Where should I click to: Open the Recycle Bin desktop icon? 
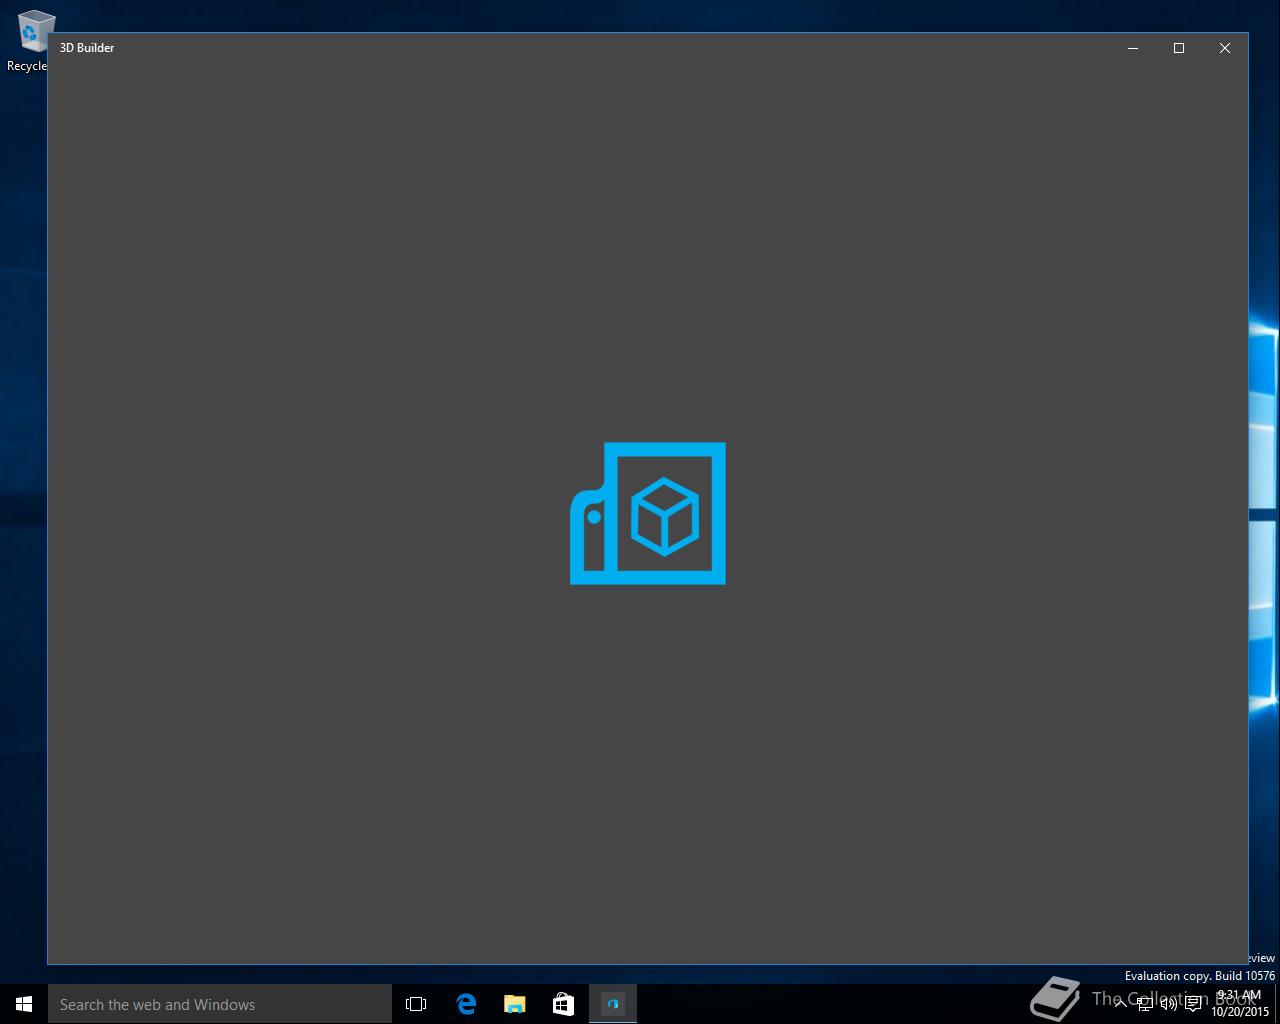(x=30, y=41)
